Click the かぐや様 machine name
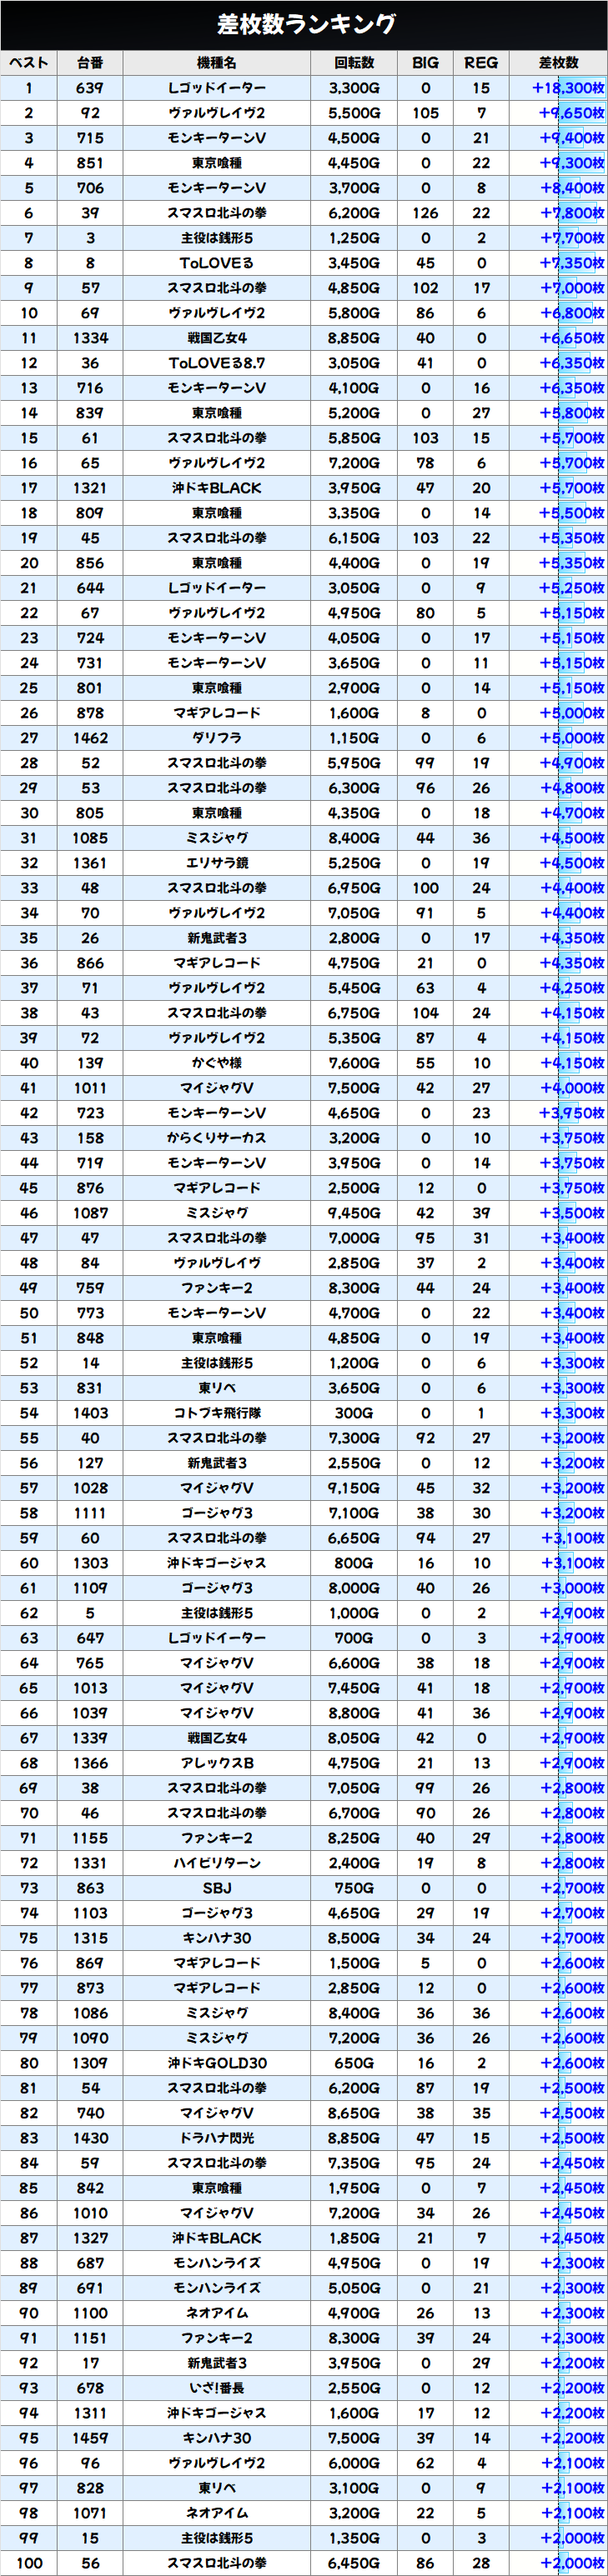The width and height of the screenshot is (608, 2576). coord(216,1063)
